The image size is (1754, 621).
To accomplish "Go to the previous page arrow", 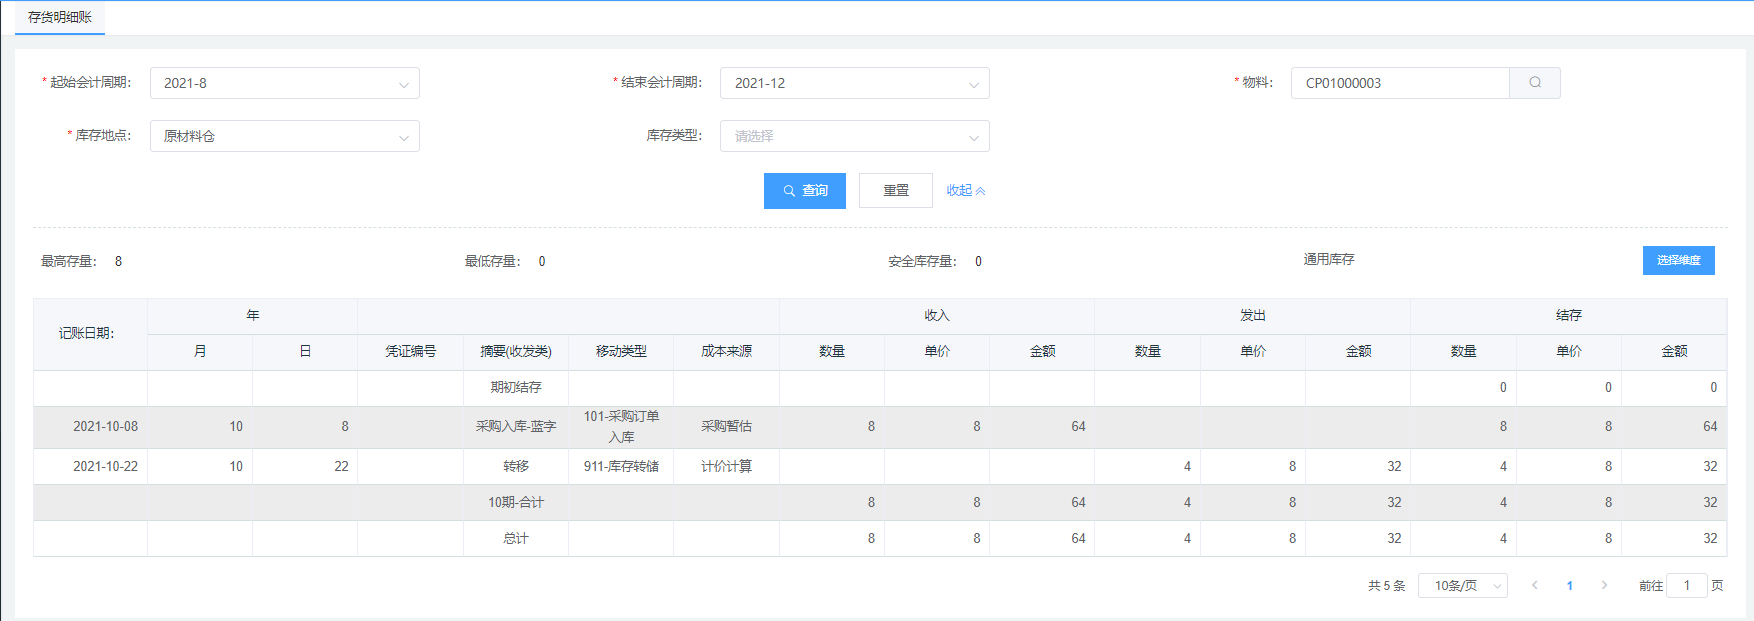I will [1535, 585].
